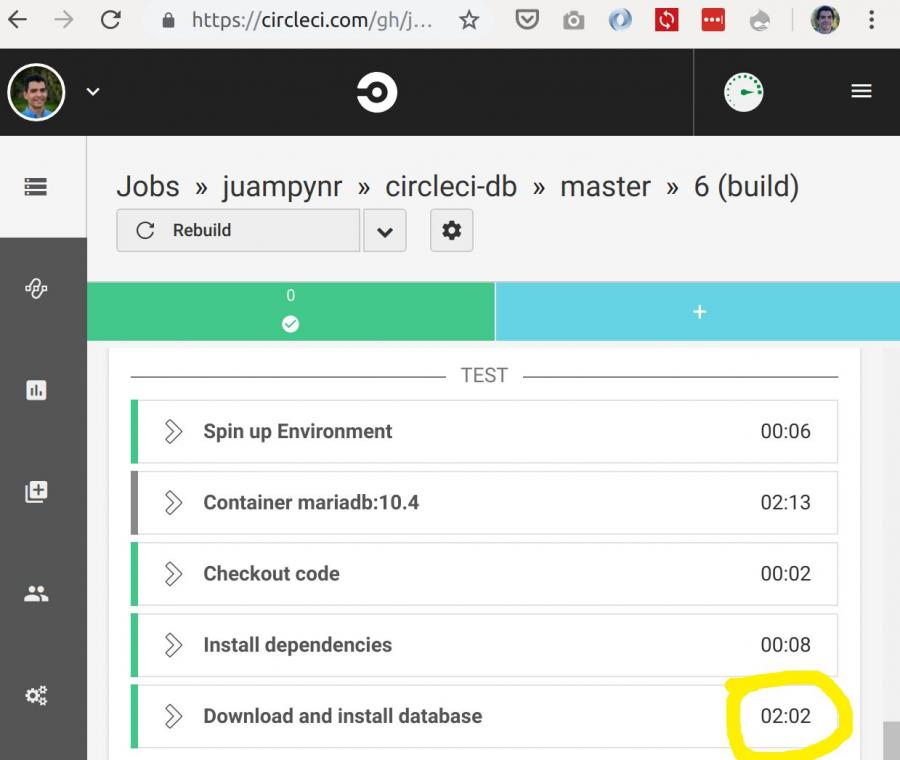
Task: Click the page vertical scrollbar thumb
Action: tap(891, 740)
